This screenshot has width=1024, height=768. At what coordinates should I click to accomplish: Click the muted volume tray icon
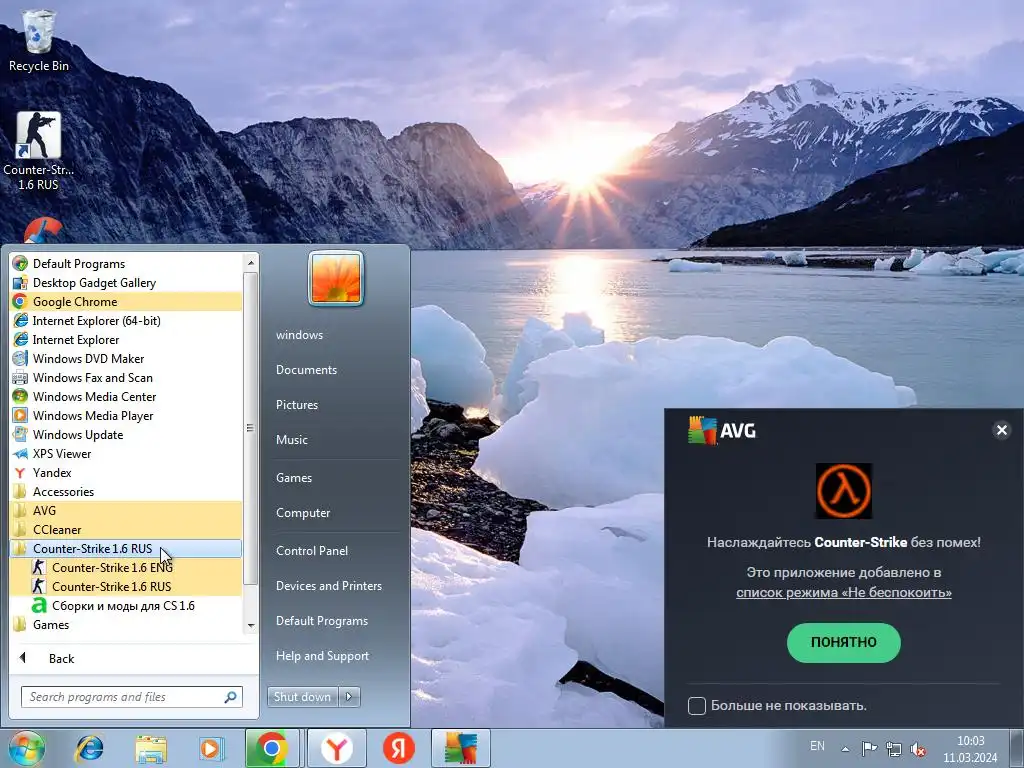pyautogui.click(x=918, y=748)
